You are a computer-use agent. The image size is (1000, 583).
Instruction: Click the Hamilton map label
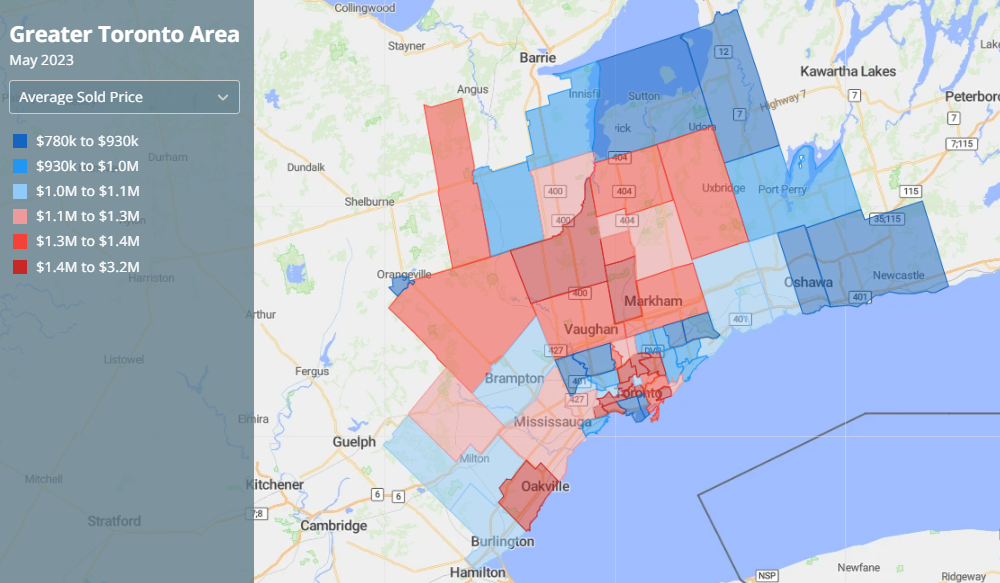pyautogui.click(x=478, y=572)
